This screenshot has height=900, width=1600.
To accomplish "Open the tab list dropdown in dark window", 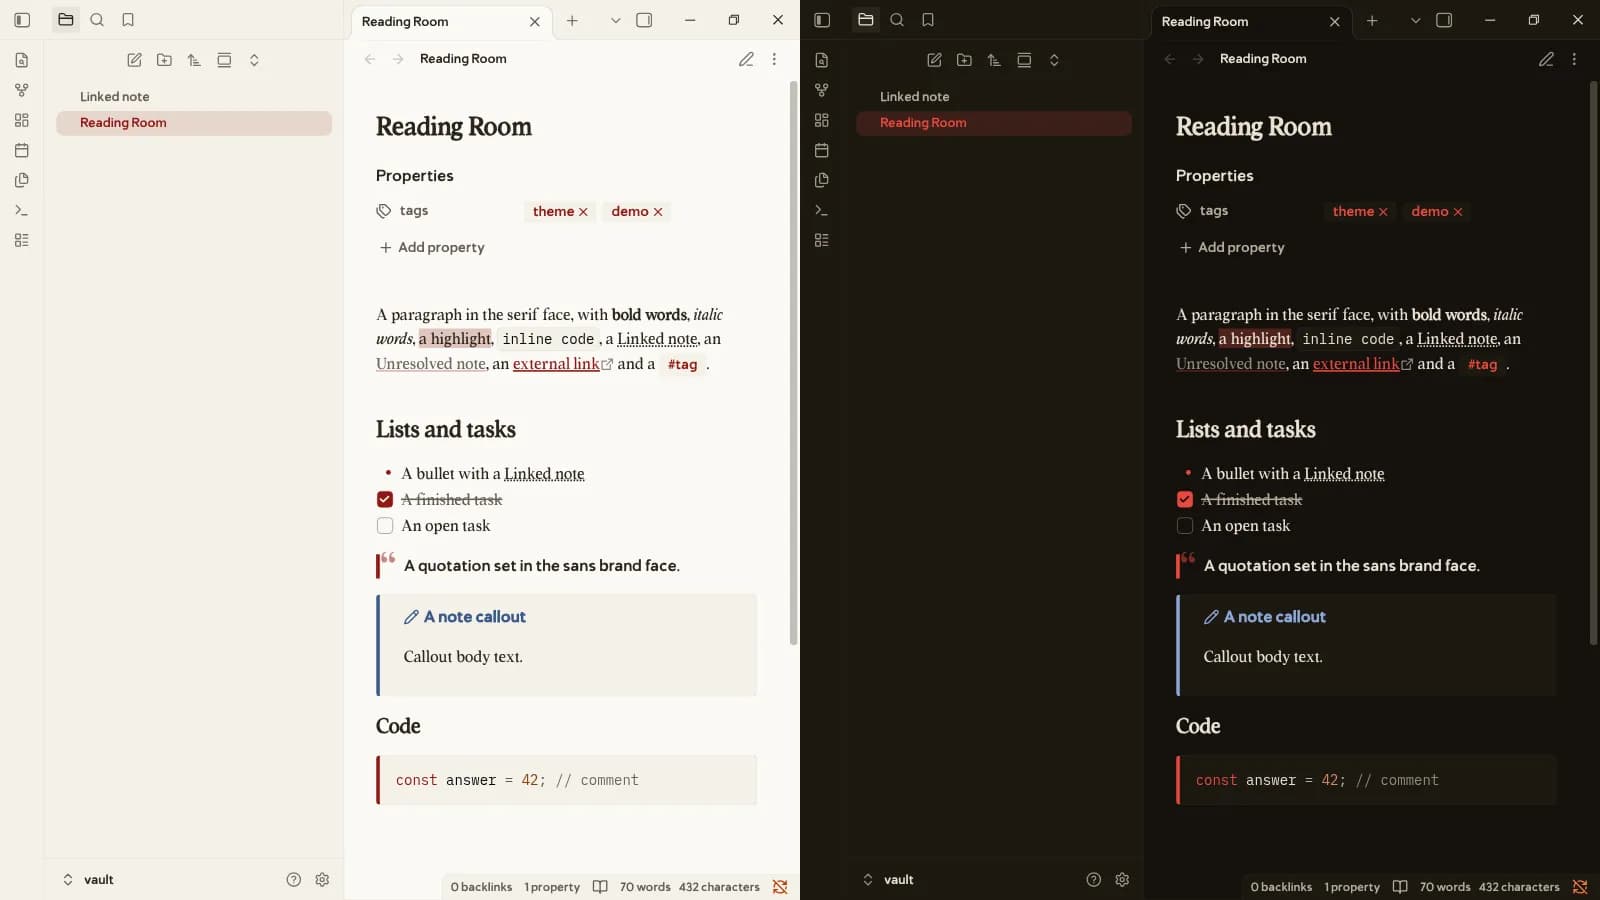I will pos(1415,20).
